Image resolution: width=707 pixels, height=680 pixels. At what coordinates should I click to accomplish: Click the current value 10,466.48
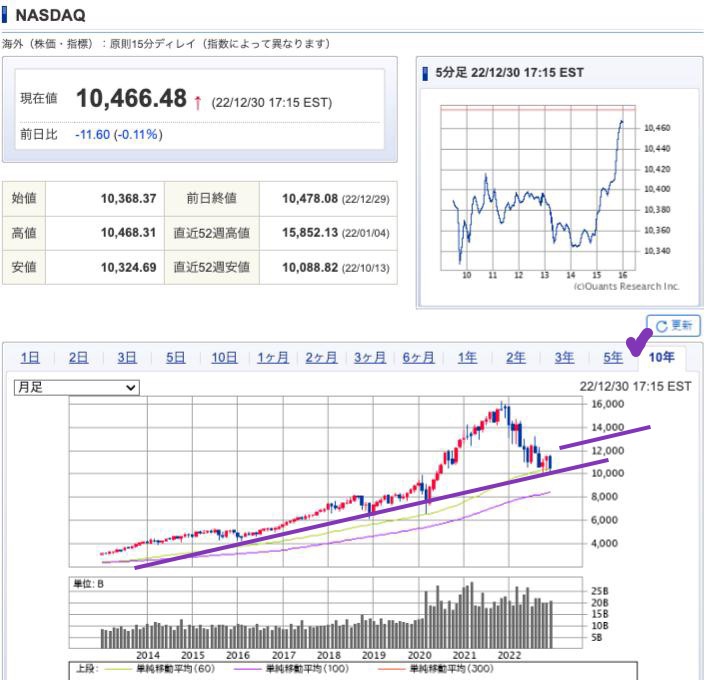(x=131, y=98)
